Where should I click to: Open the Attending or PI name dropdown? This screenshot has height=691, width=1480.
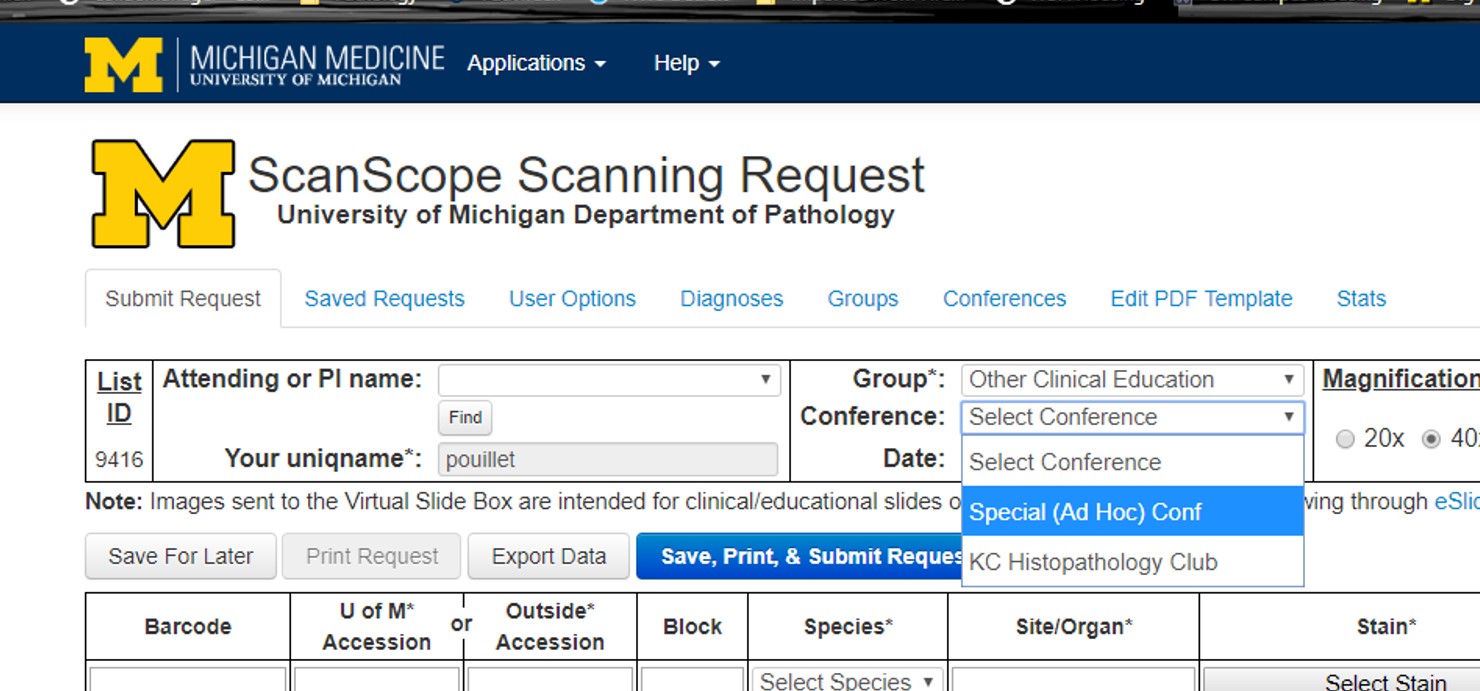click(609, 380)
